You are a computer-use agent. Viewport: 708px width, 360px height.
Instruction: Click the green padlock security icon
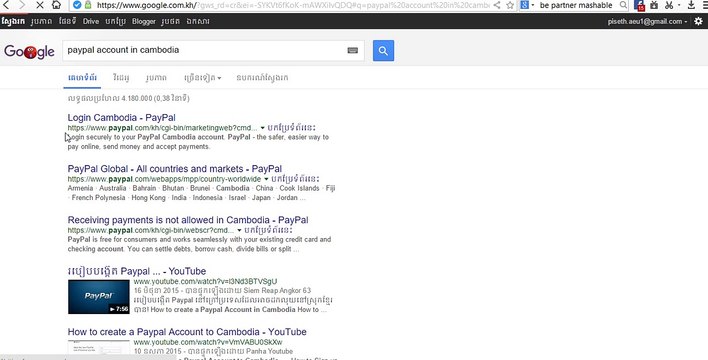tap(88, 5)
